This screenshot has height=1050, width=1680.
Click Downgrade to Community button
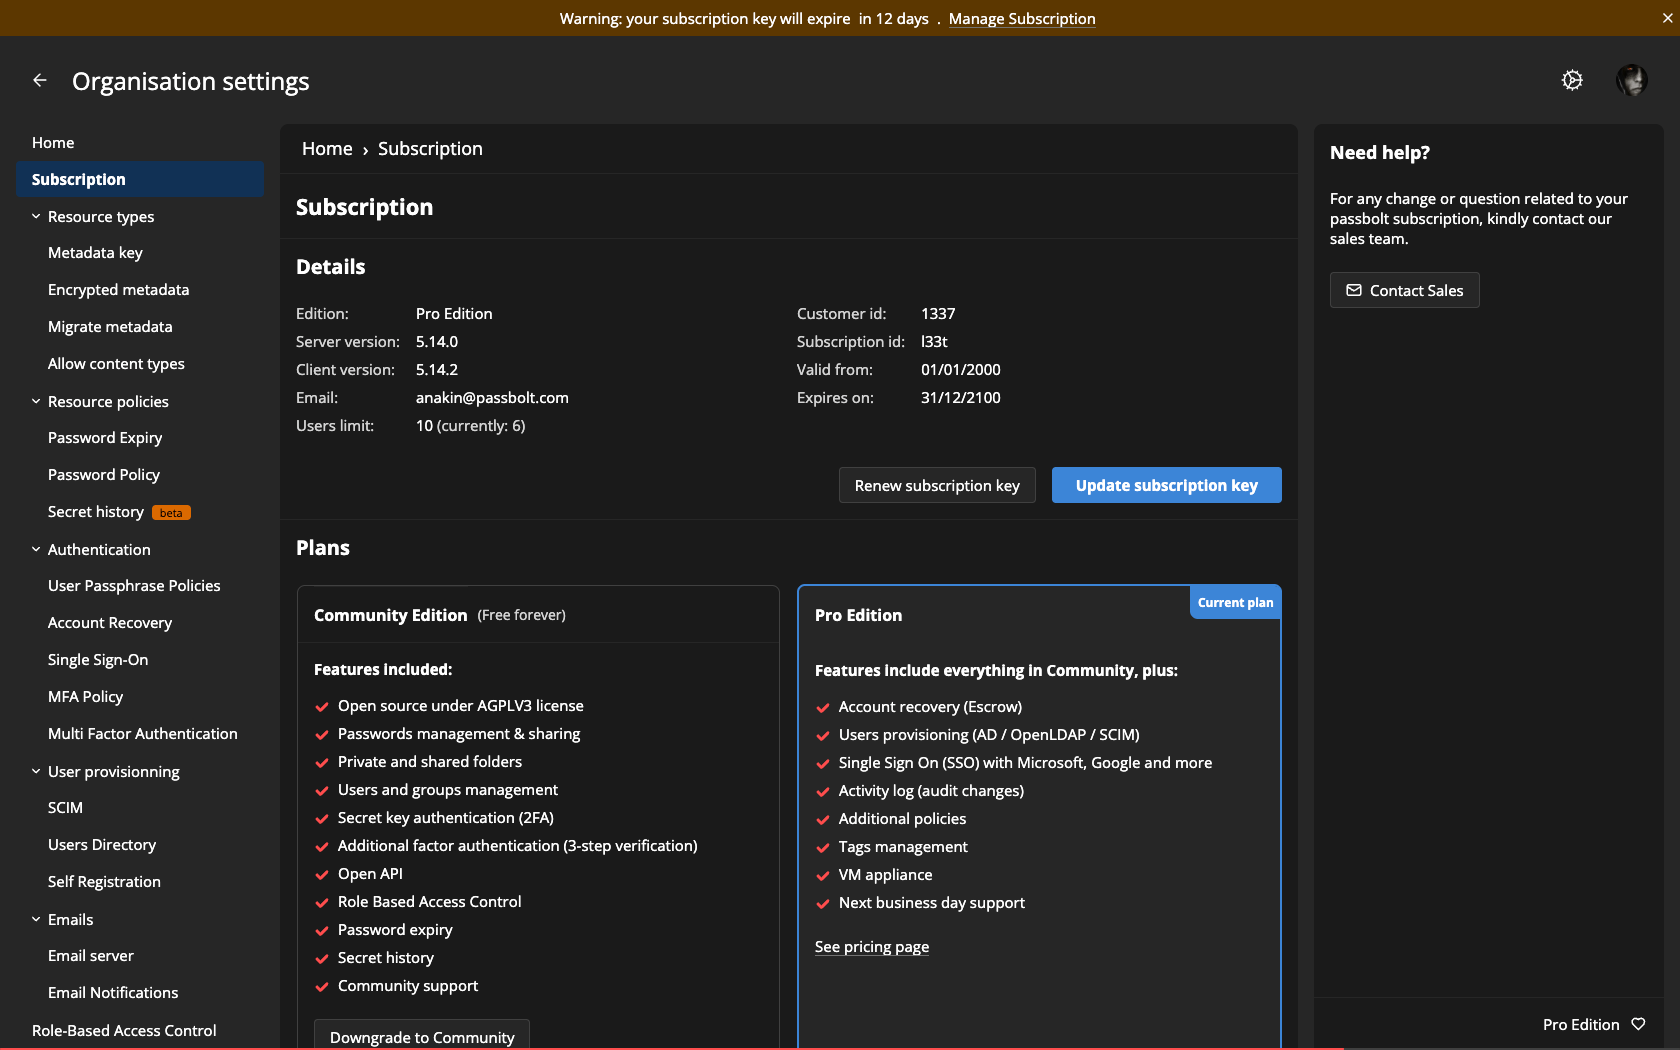[x=422, y=1035]
